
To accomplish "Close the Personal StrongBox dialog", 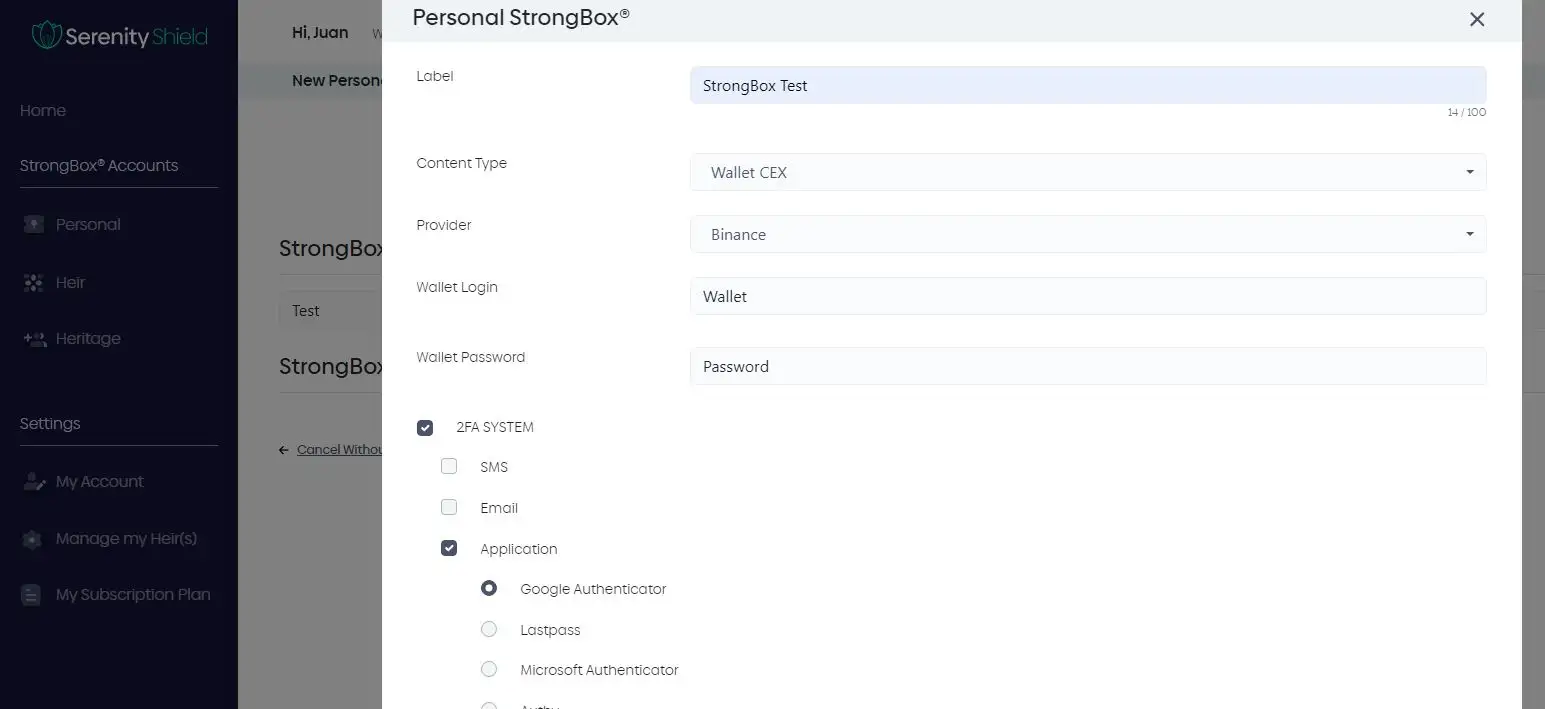I will point(1476,19).
